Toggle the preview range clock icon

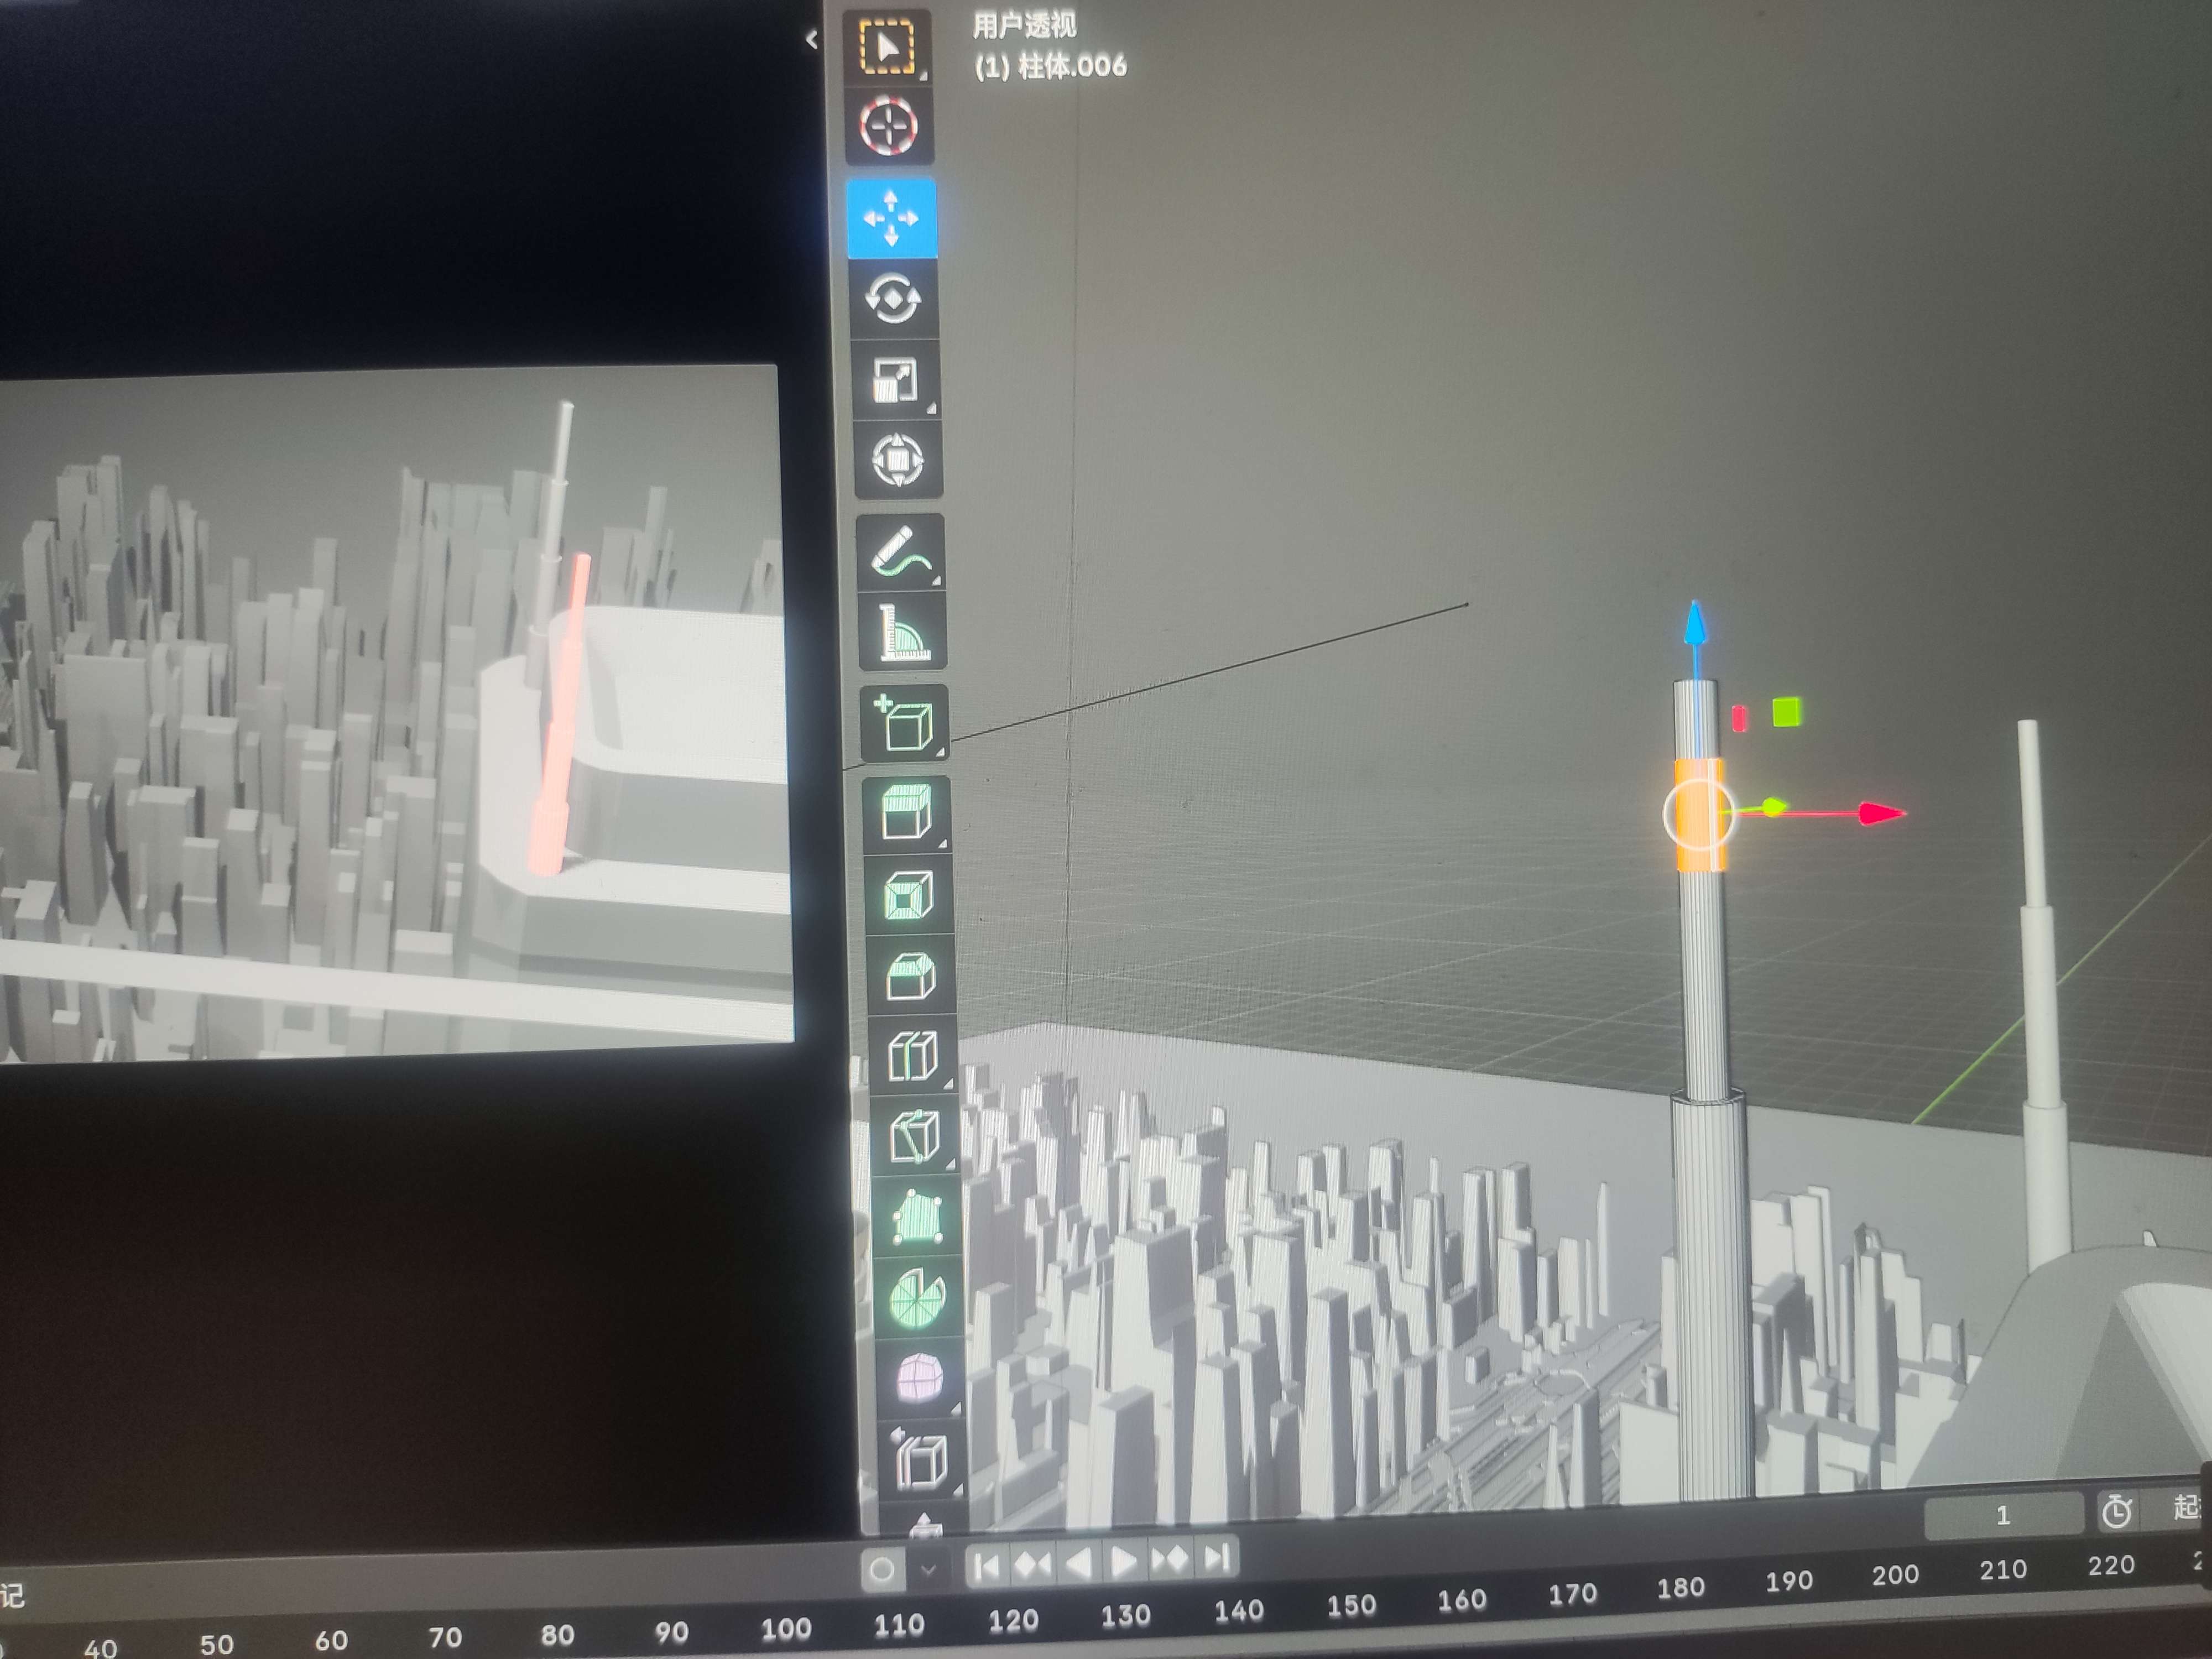2116,1511
